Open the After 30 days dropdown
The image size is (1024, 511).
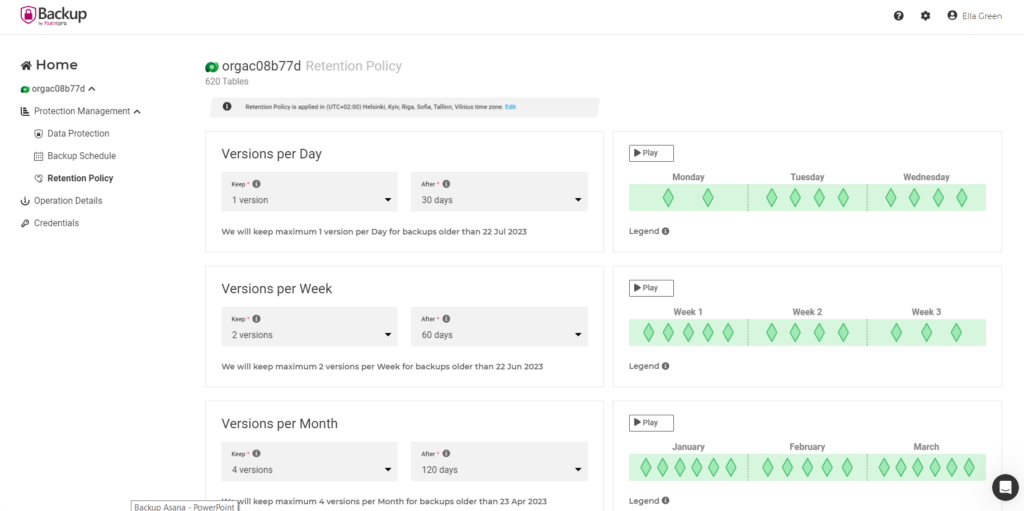pos(500,192)
